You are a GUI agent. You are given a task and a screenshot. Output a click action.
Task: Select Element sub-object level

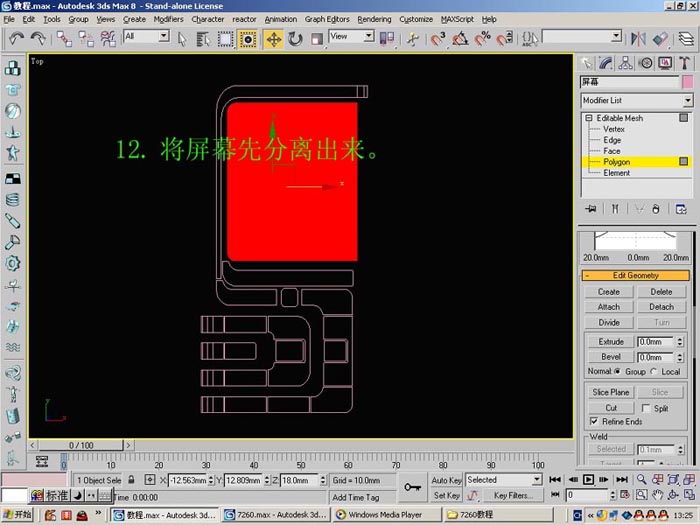coord(617,173)
